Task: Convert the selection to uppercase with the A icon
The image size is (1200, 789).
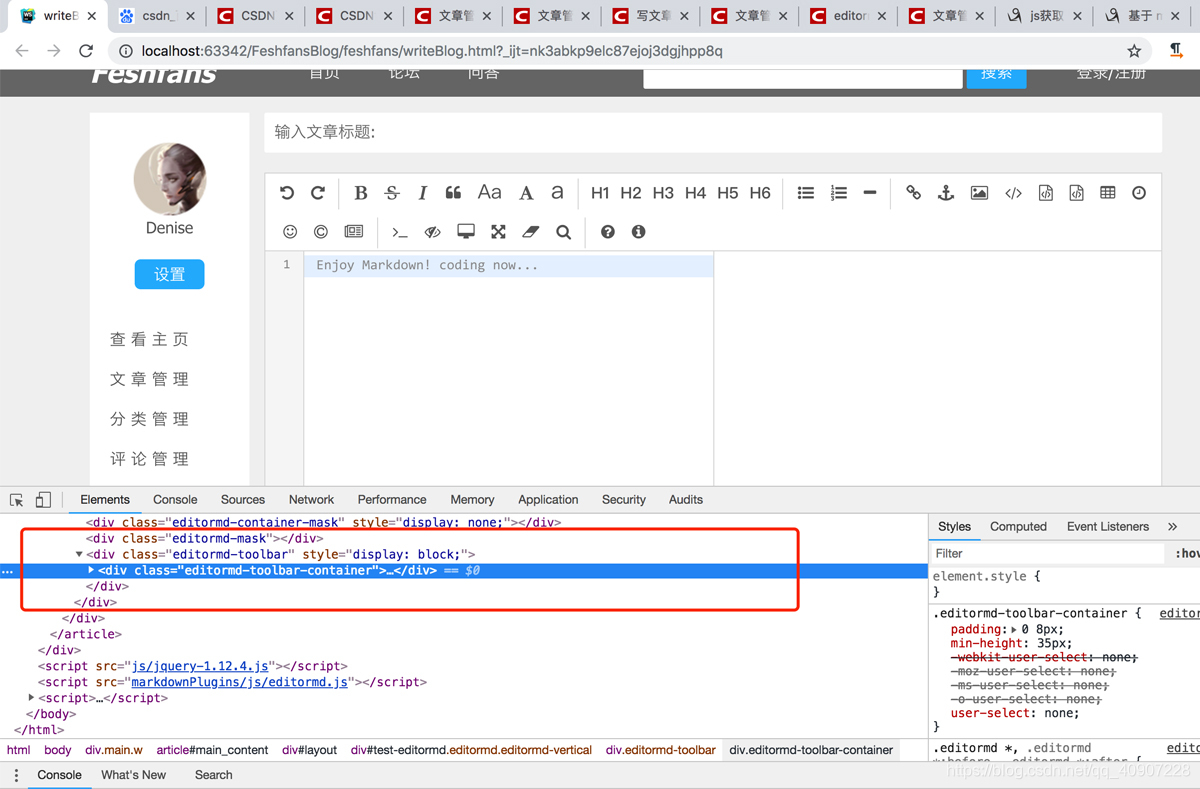Action: pyautogui.click(x=526, y=193)
